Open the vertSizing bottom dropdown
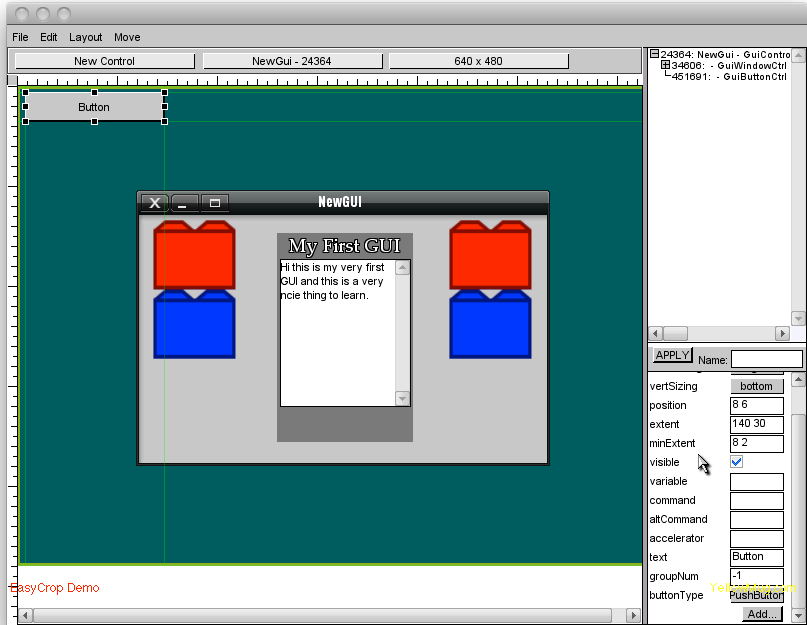Viewport: 807px width, 625px height. [x=756, y=386]
